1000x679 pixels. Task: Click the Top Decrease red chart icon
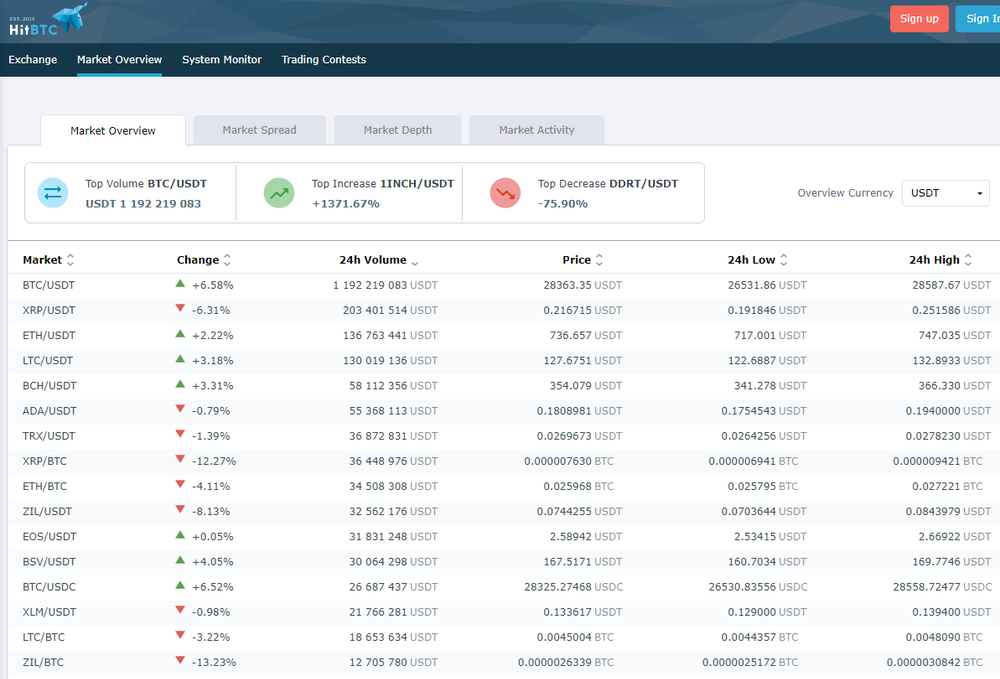tap(505, 193)
